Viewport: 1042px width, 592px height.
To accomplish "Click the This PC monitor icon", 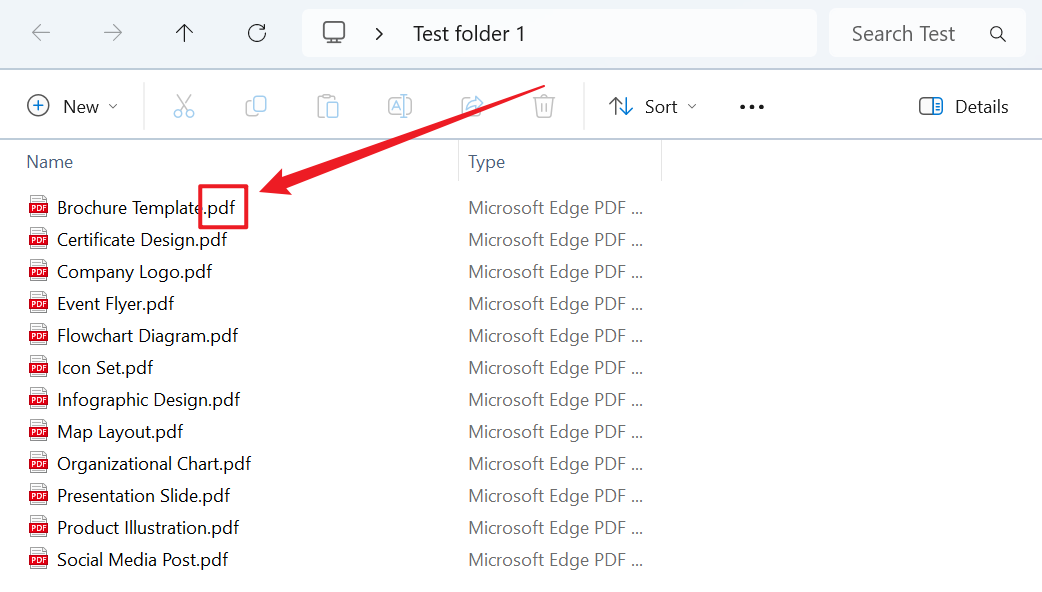I will (x=334, y=33).
